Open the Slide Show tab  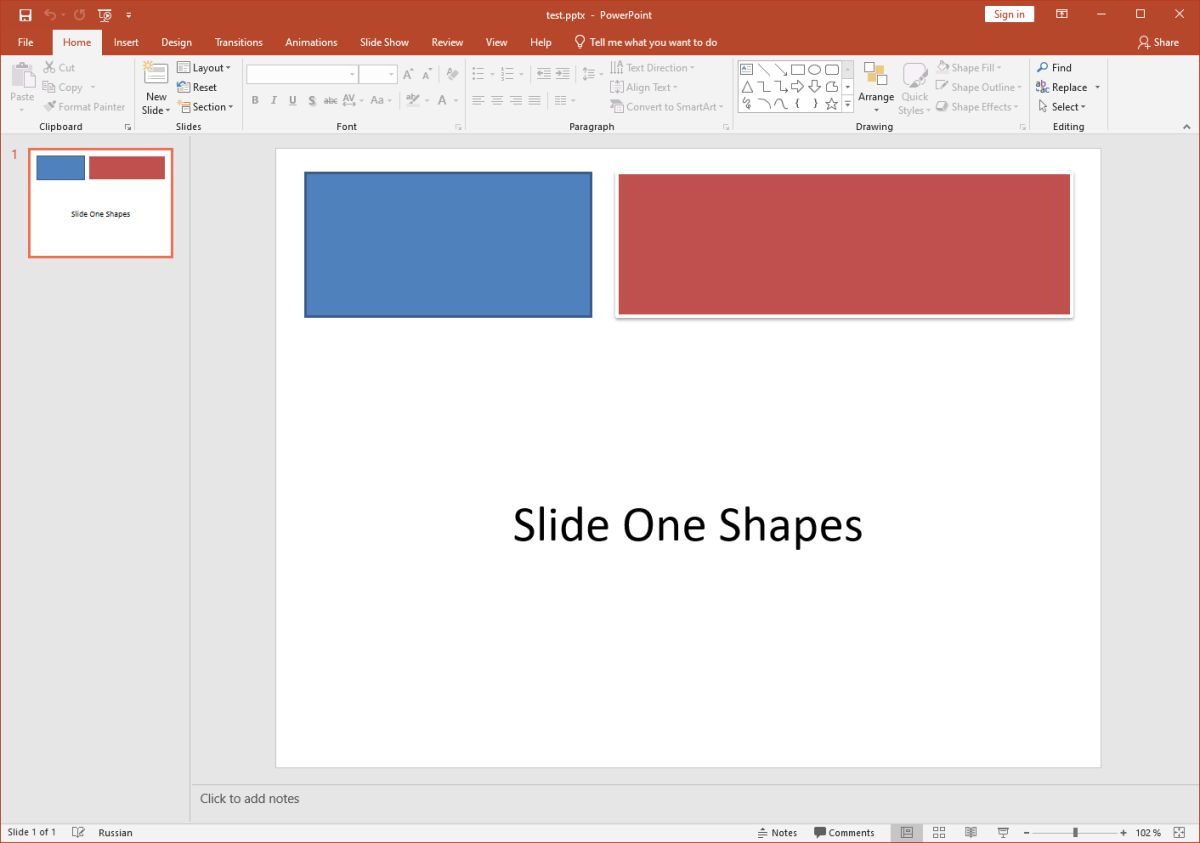tap(384, 42)
